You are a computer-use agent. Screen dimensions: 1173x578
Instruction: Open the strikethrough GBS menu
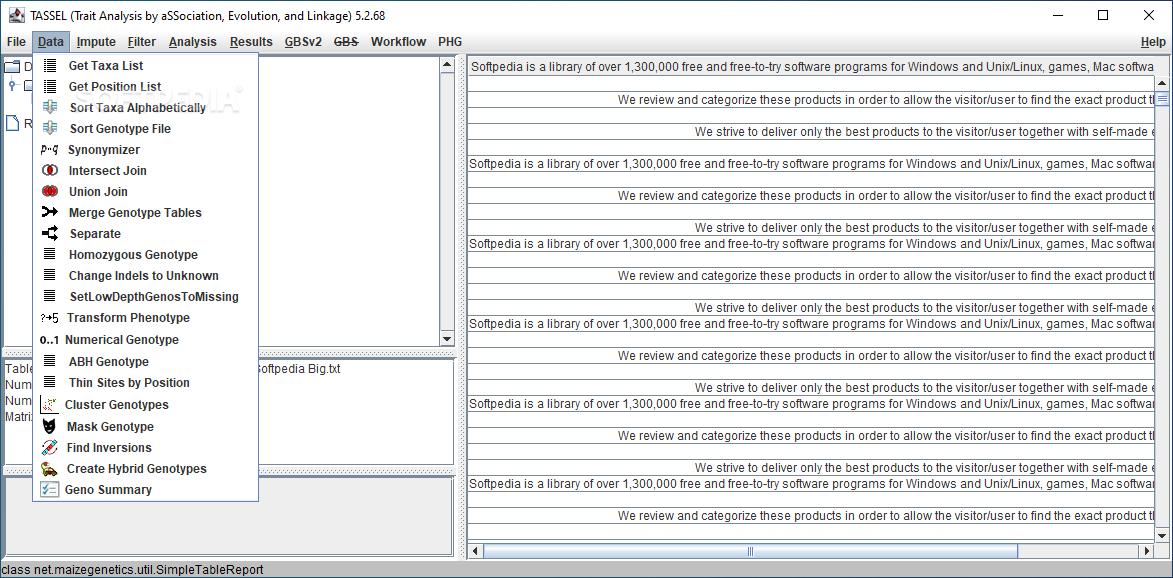(346, 42)
